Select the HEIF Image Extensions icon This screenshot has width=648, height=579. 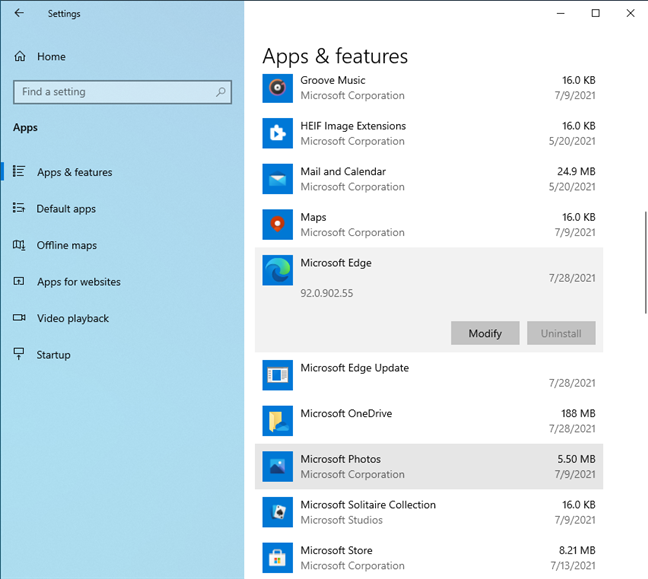tap(277, 134)
